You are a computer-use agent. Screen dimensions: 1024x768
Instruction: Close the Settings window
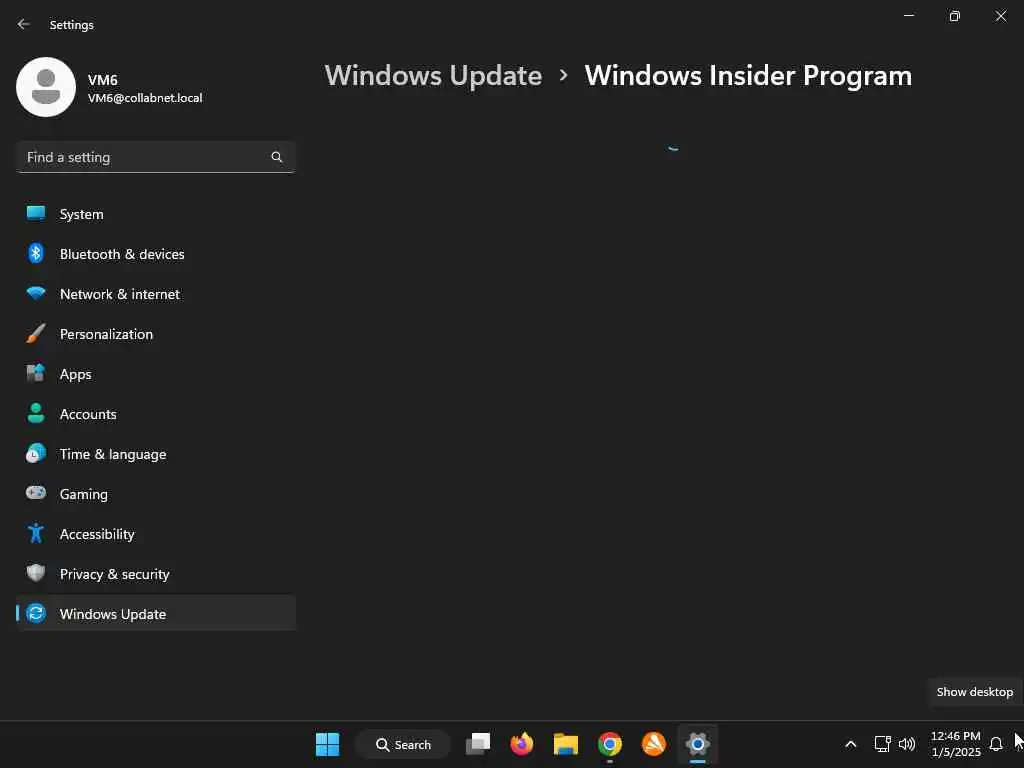coord(1000,16)
